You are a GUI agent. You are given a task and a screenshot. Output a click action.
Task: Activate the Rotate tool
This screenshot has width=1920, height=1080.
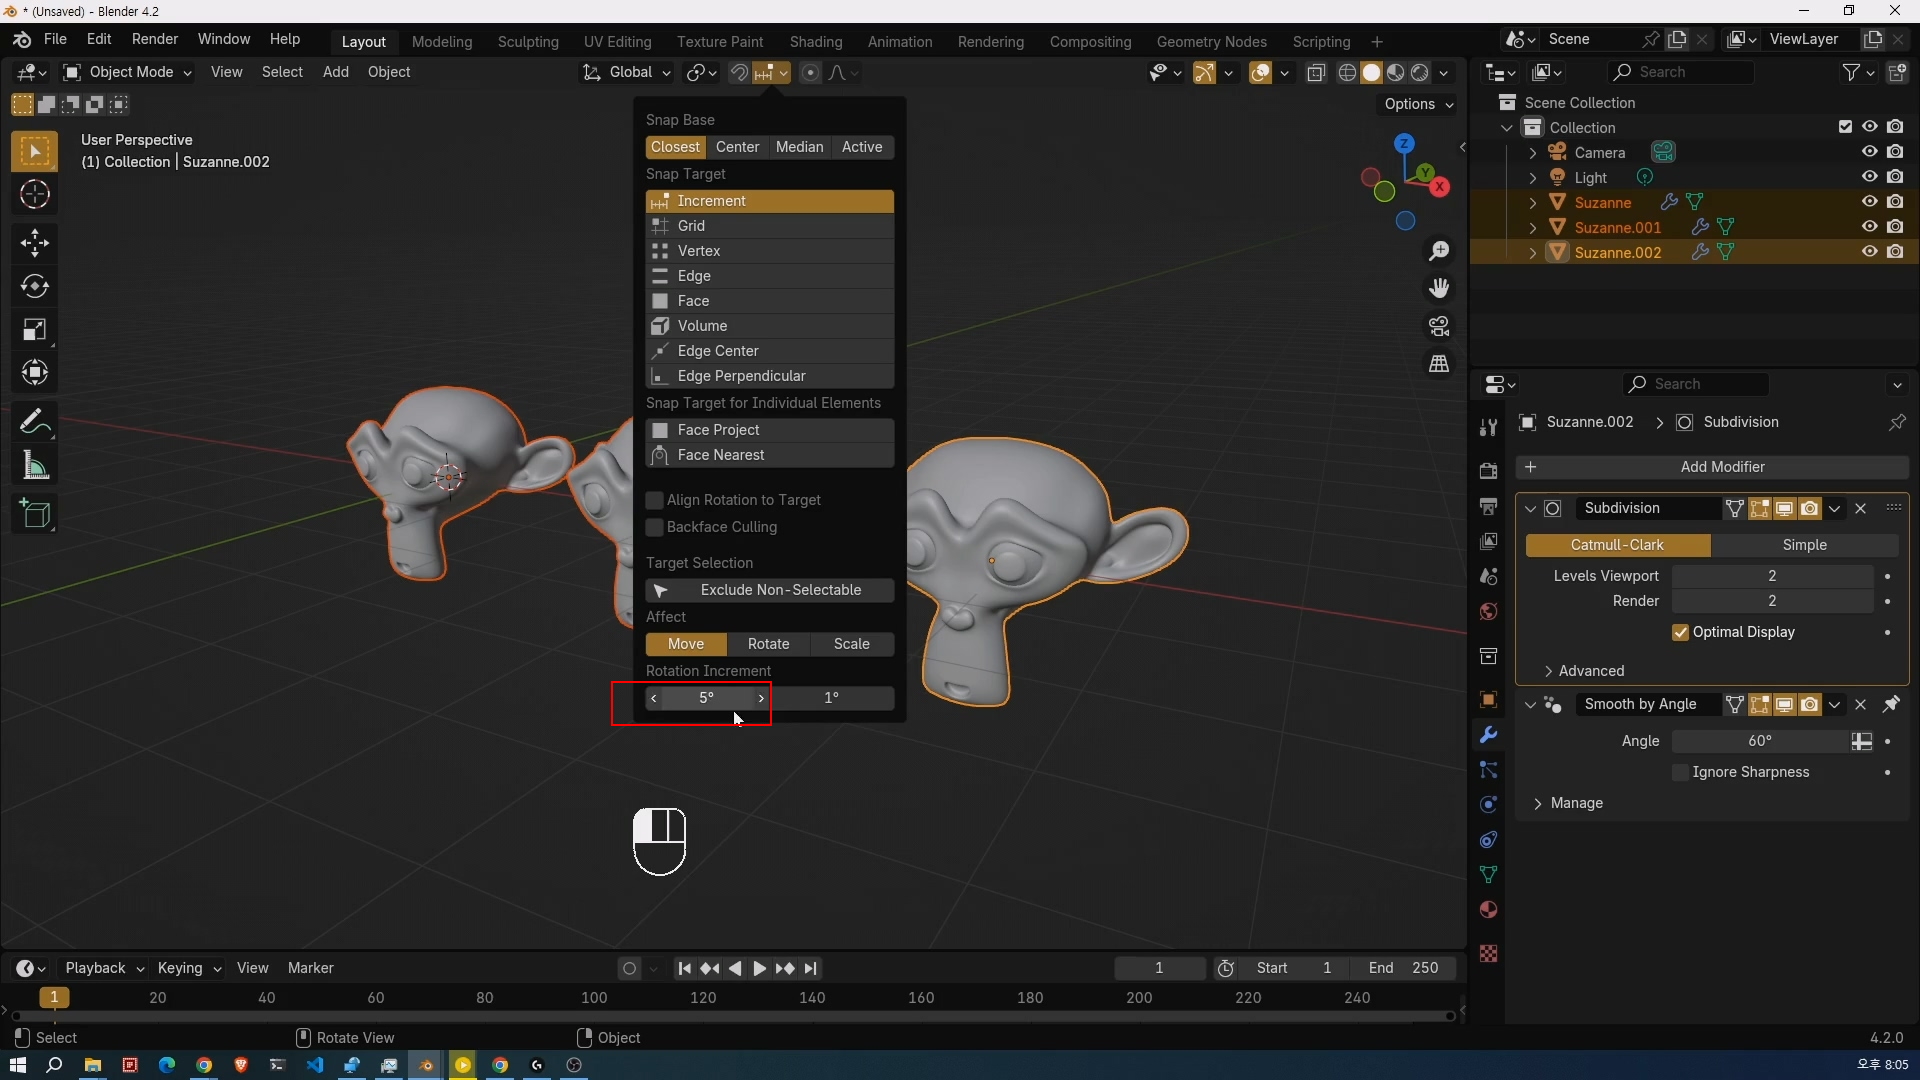coord(35,286)
